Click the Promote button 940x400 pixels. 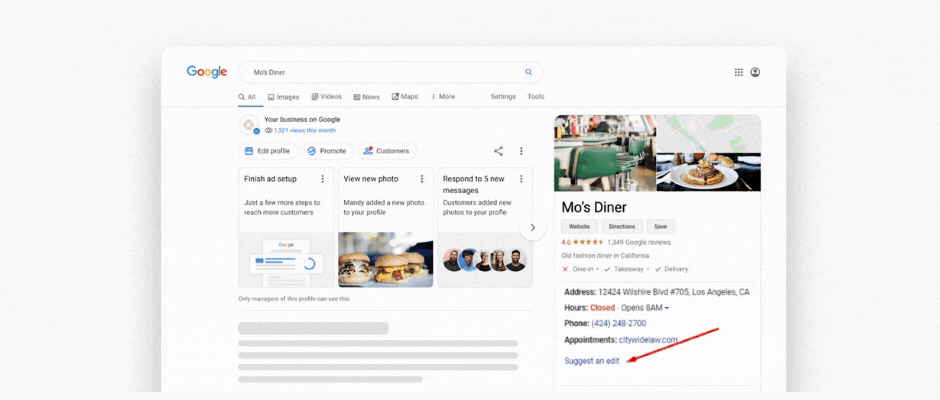point(327,151)
